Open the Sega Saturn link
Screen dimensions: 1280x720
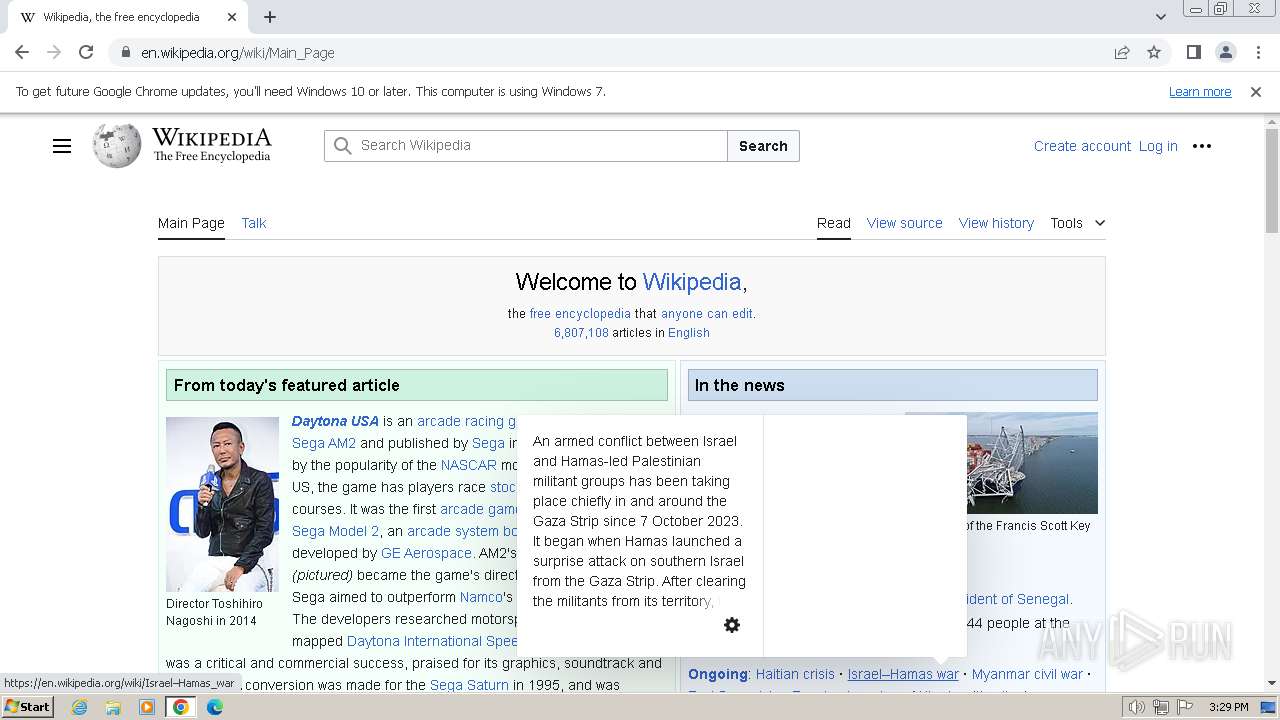coord(469,685)
